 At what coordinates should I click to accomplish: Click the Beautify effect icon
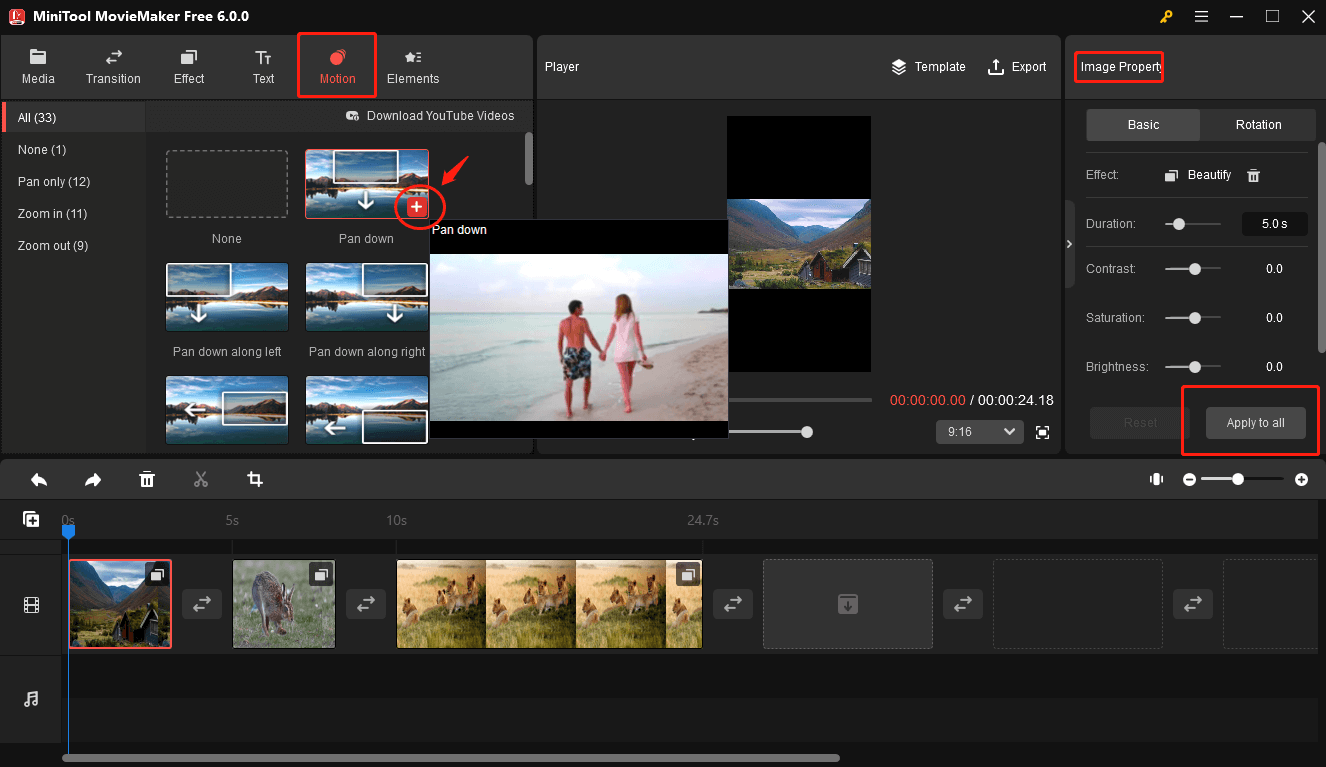coord(1172,175)
